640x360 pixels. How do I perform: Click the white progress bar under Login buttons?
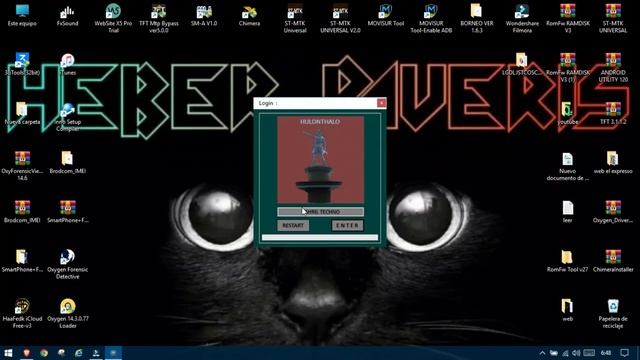(x=320, y=238)
